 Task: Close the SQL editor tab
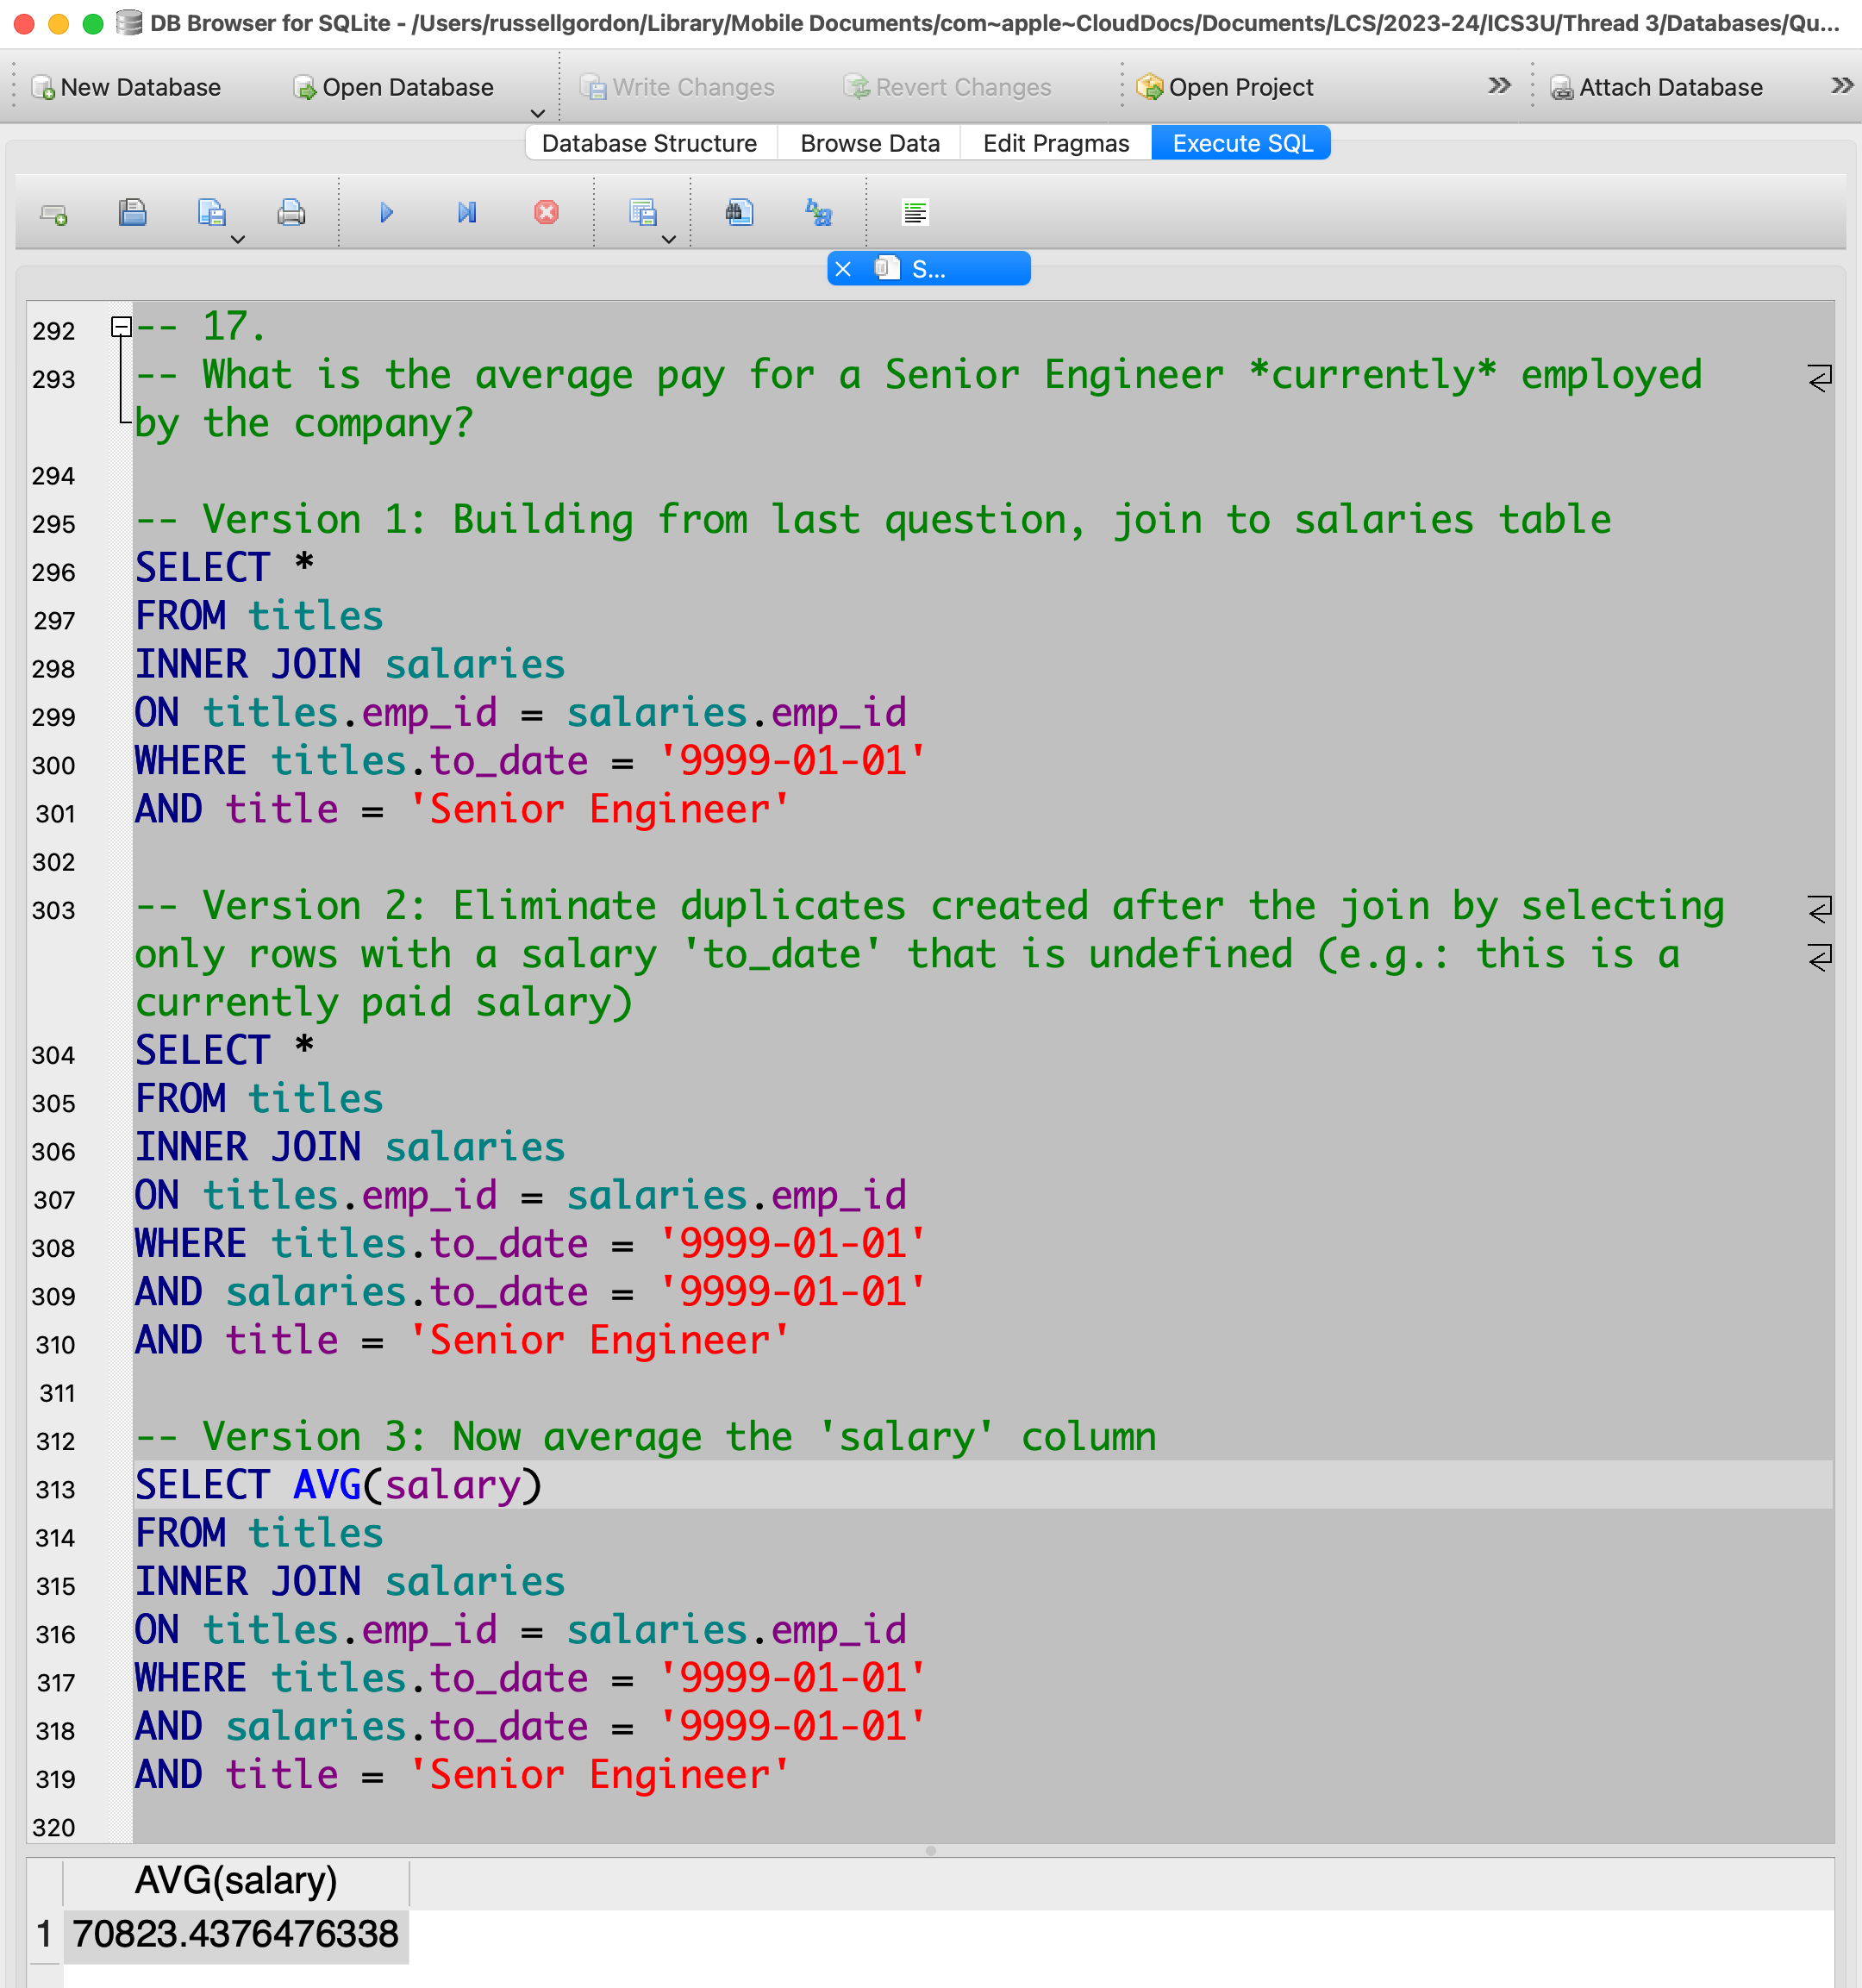pos(843,269)
